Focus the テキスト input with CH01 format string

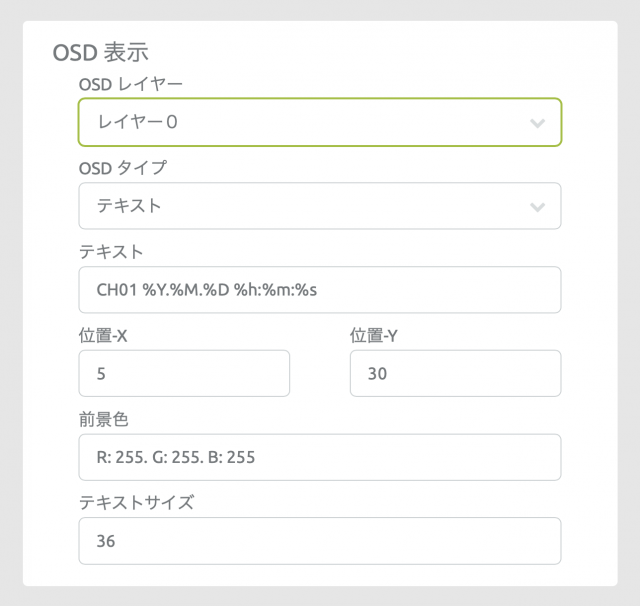tap(319, 290)
